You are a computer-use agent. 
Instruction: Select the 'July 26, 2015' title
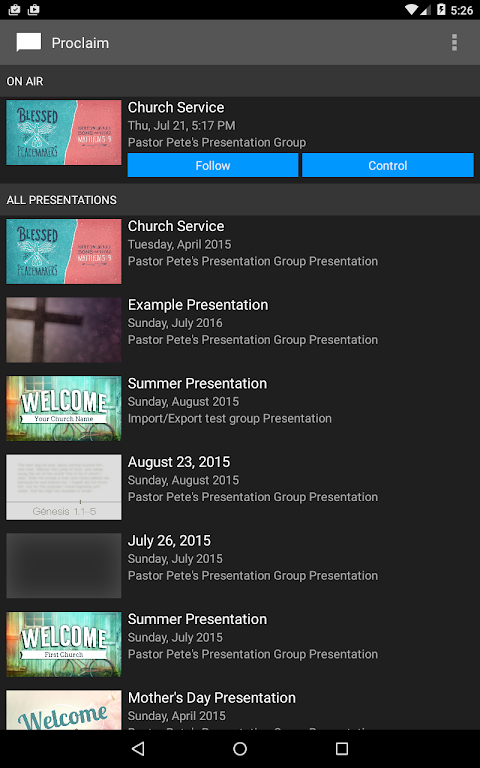(x=169, y=541)
